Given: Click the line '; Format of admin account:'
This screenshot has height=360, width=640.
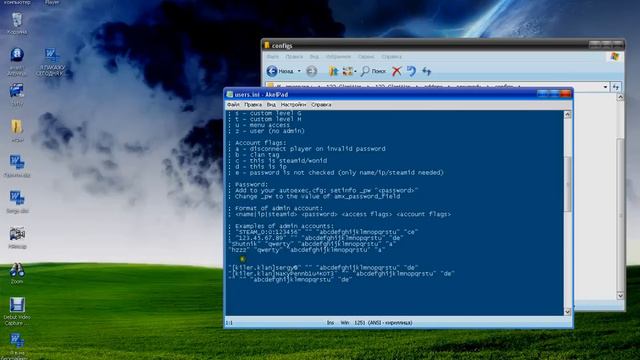Looking at the screenshot, I should 276,208.
